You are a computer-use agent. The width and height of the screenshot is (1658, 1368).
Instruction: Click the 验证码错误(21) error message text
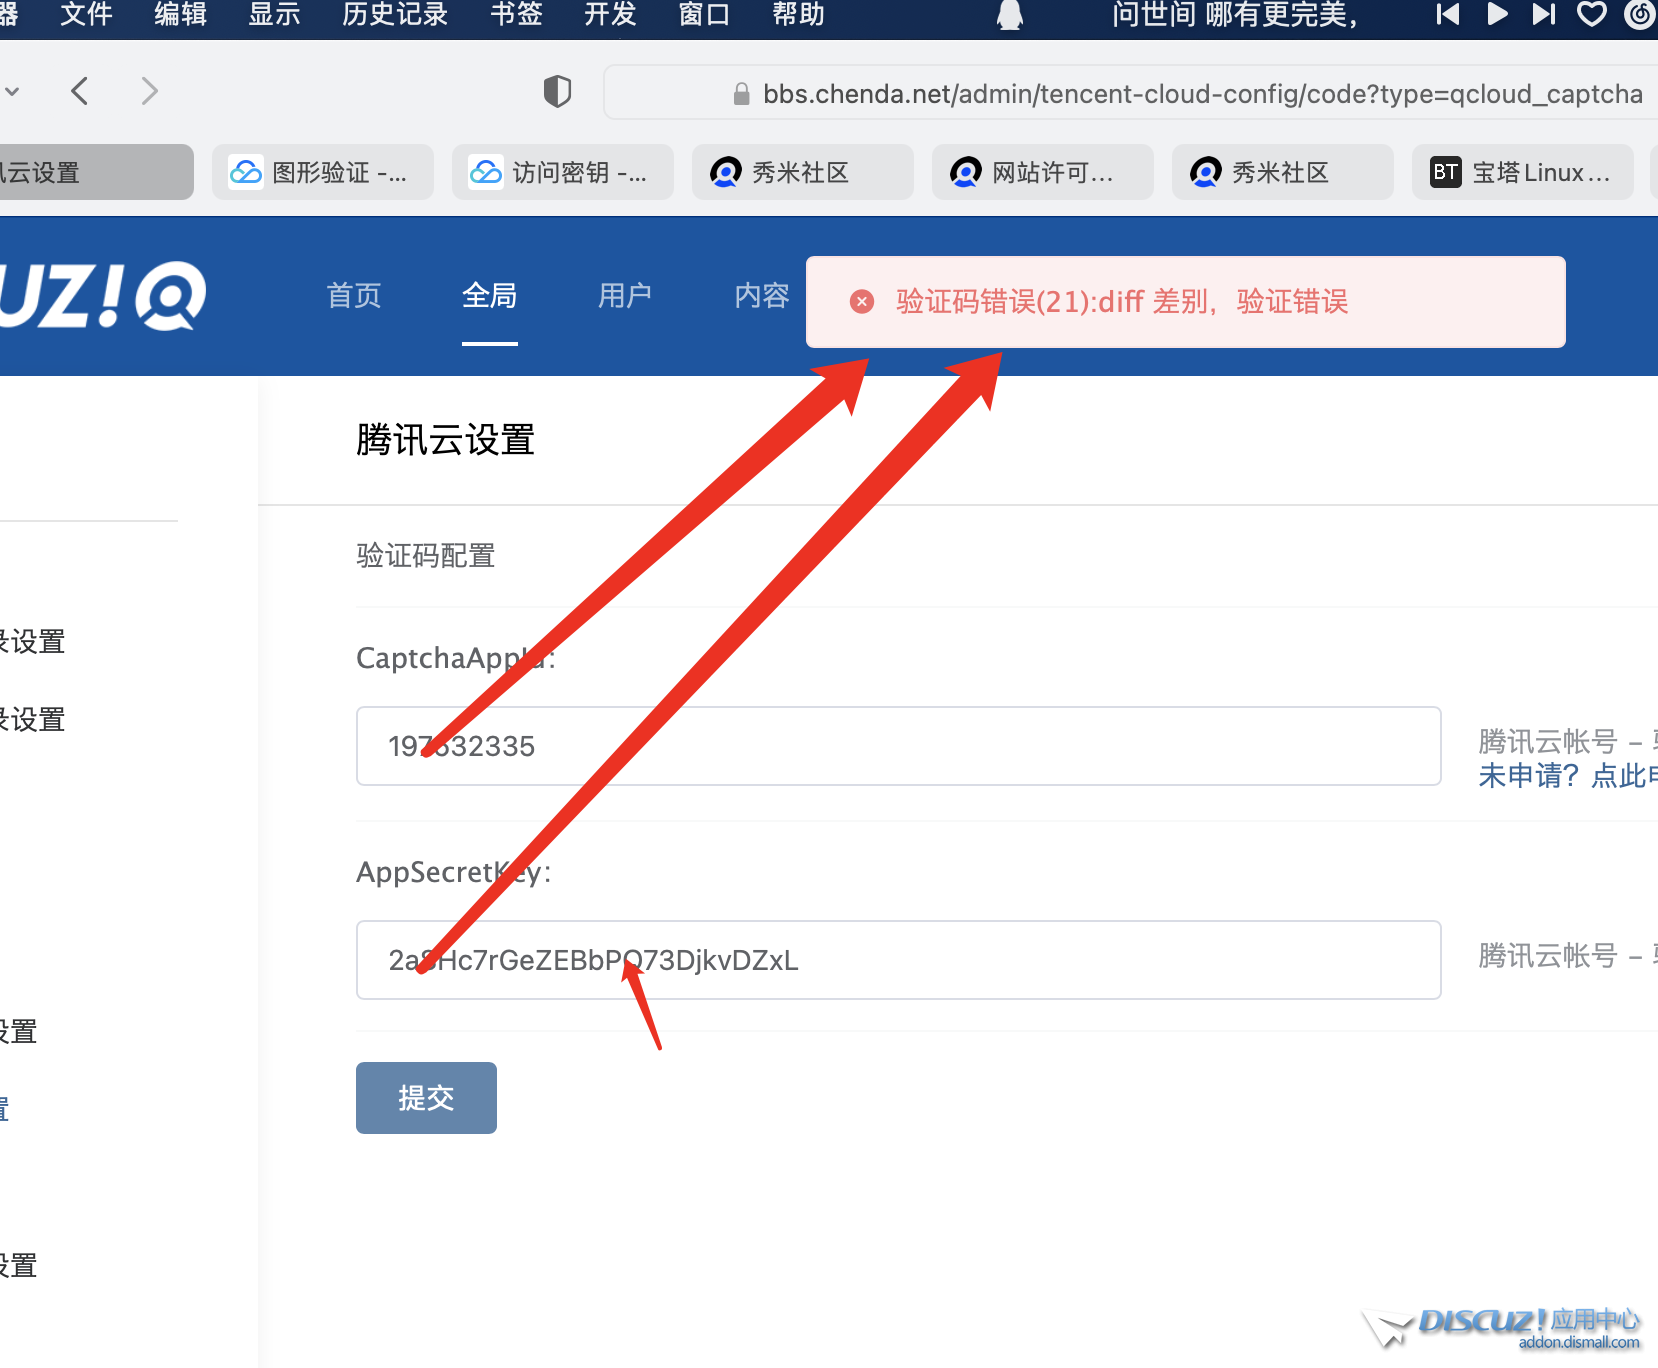1122,302
